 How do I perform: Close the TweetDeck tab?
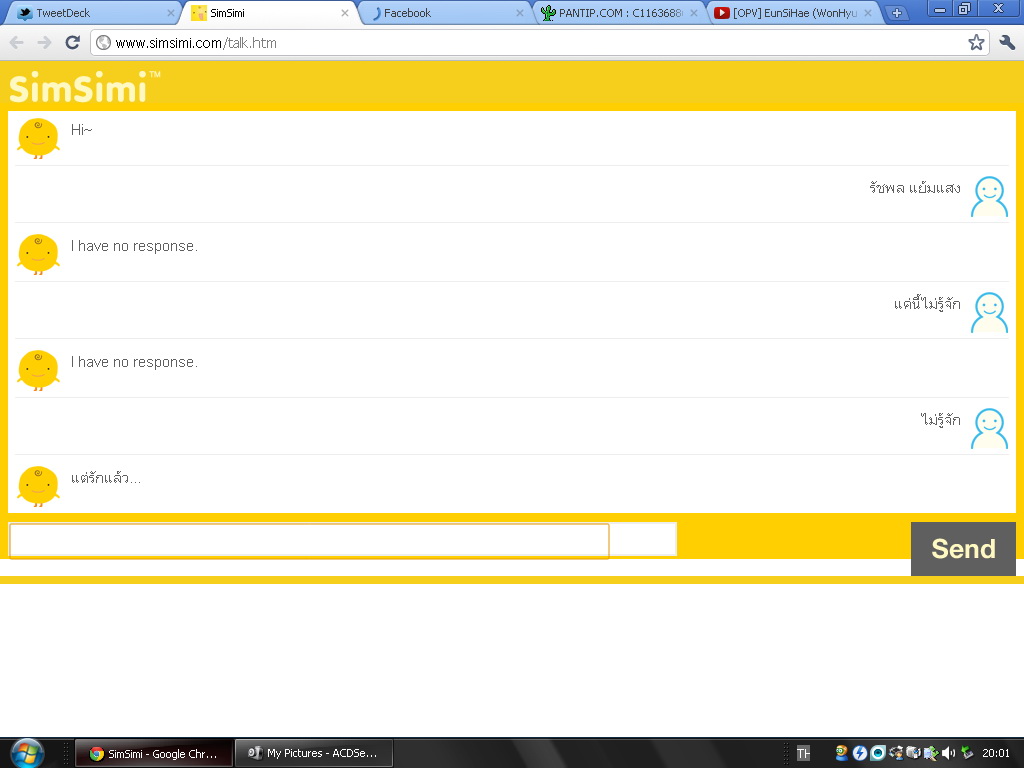click(x=170, y=13)
